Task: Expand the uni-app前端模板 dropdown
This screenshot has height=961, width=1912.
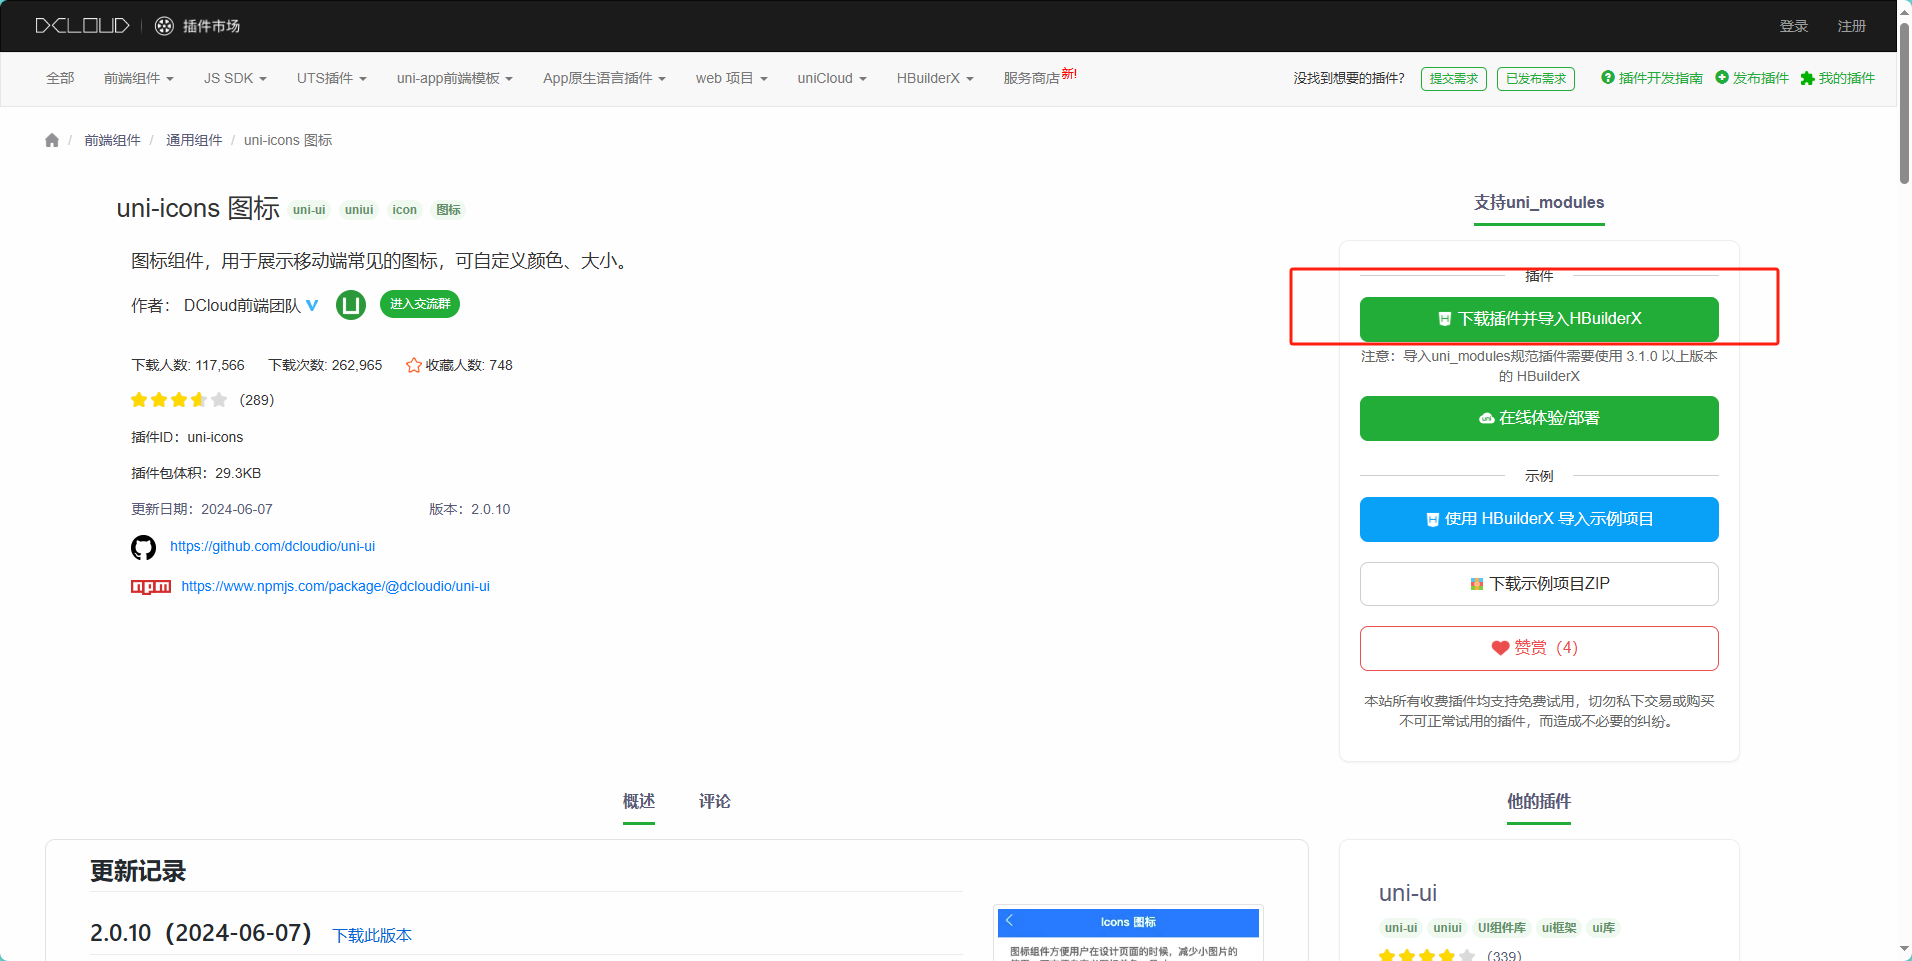Action: pyautogui.click(x=455, y=78)
